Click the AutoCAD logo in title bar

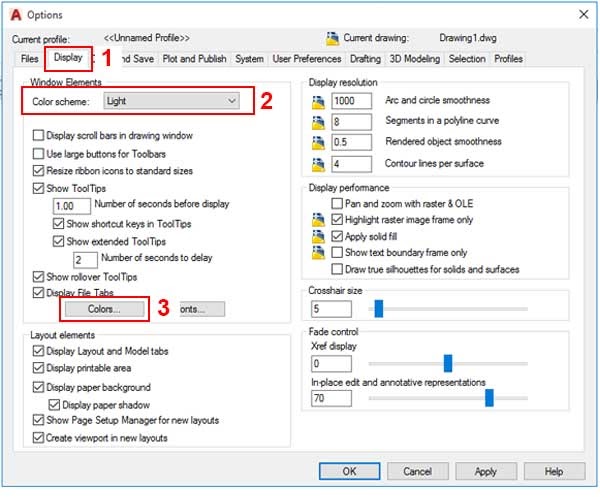click(x=16, y=15)
